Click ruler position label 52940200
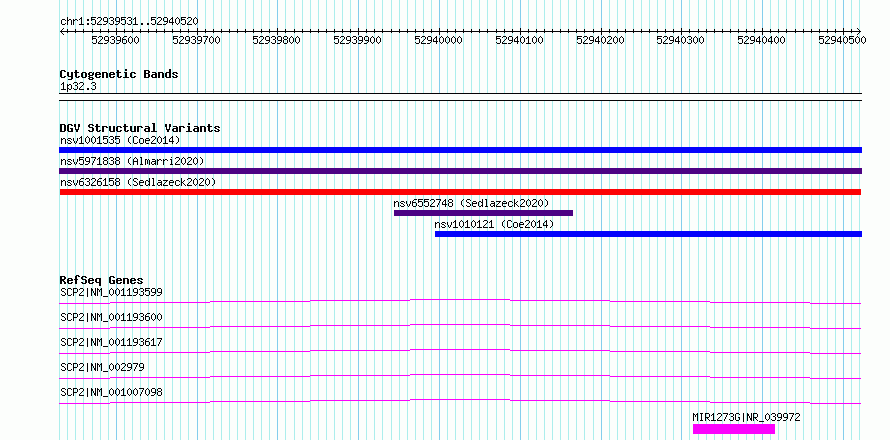This screenshot has width=890, height=440. pyautogui.click(x=600, y=40)
